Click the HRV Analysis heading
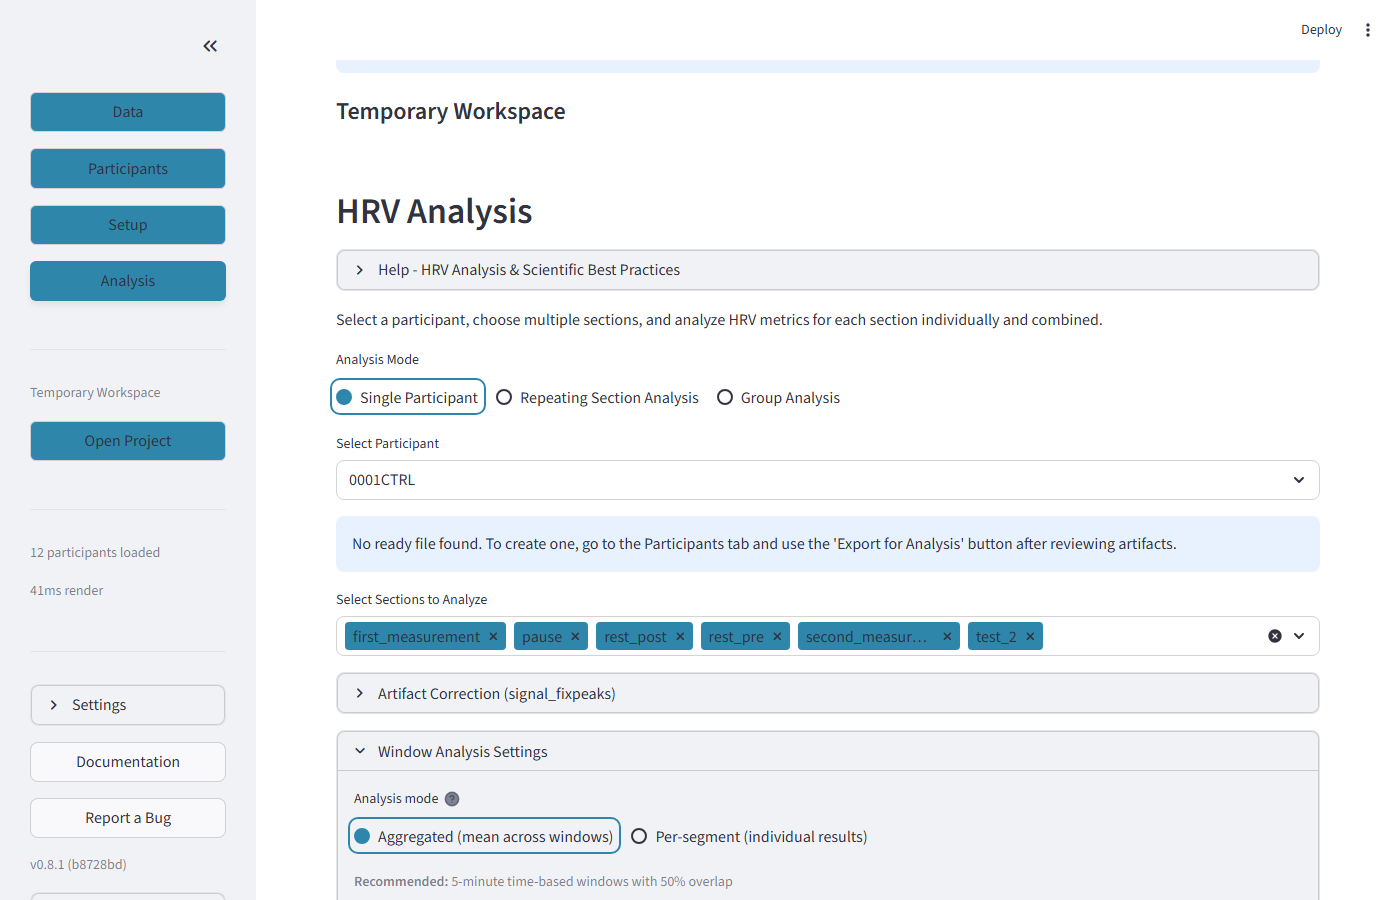 click(434, 212)
